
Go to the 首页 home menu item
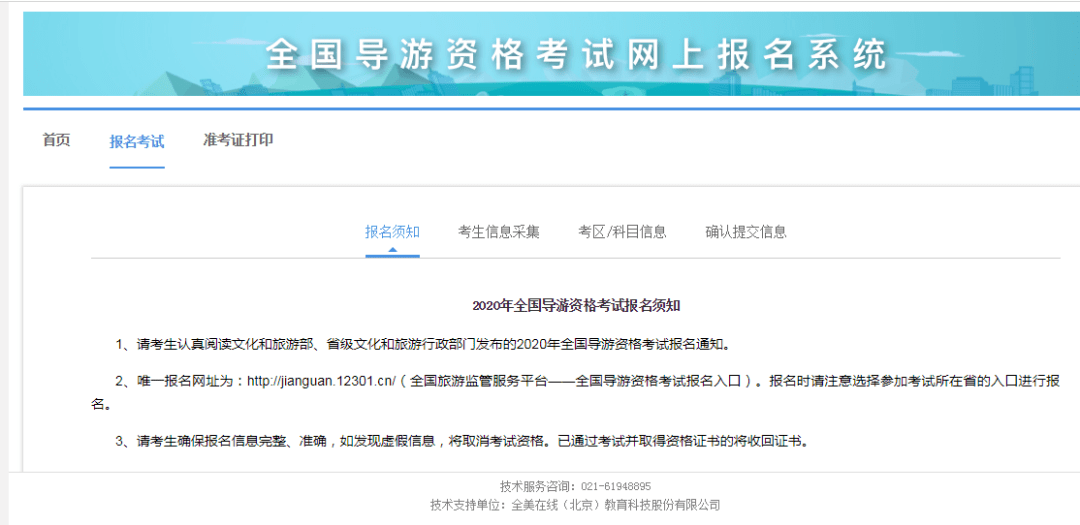(x=56, y=140)
